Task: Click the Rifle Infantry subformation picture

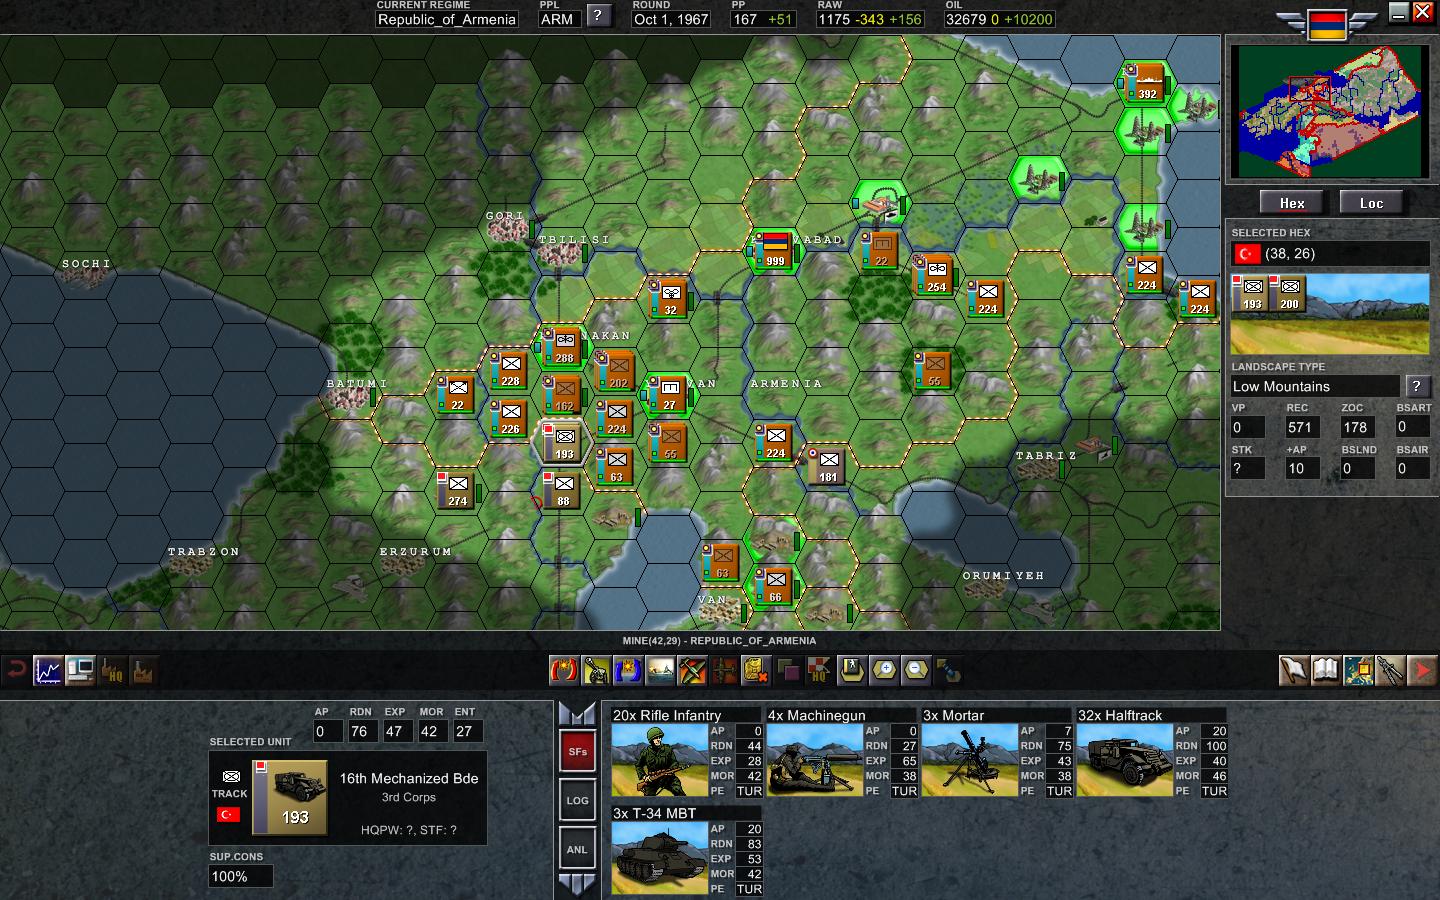Action: (660, 760)
